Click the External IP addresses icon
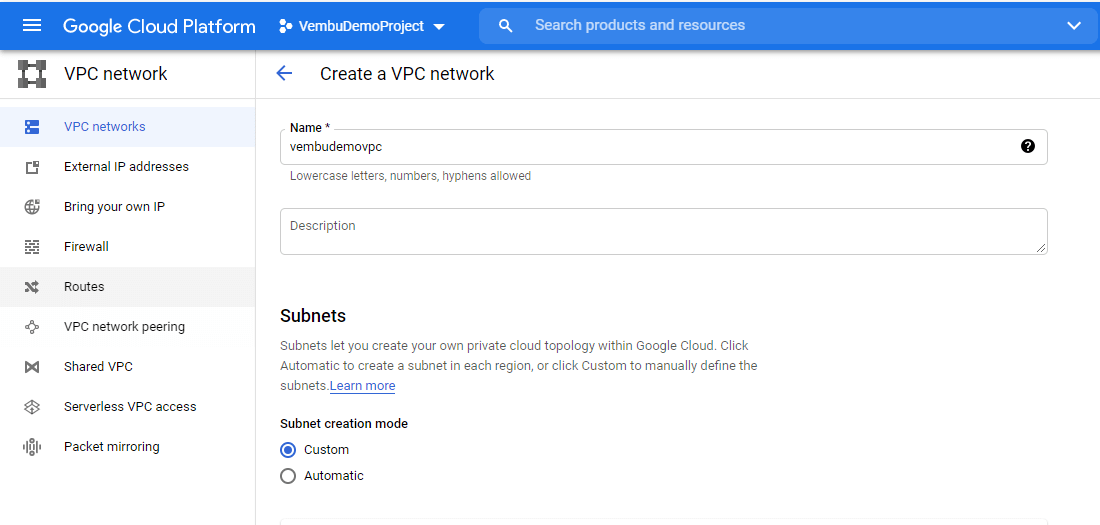This screenshot has width=1100, height=525. (32, 167)
